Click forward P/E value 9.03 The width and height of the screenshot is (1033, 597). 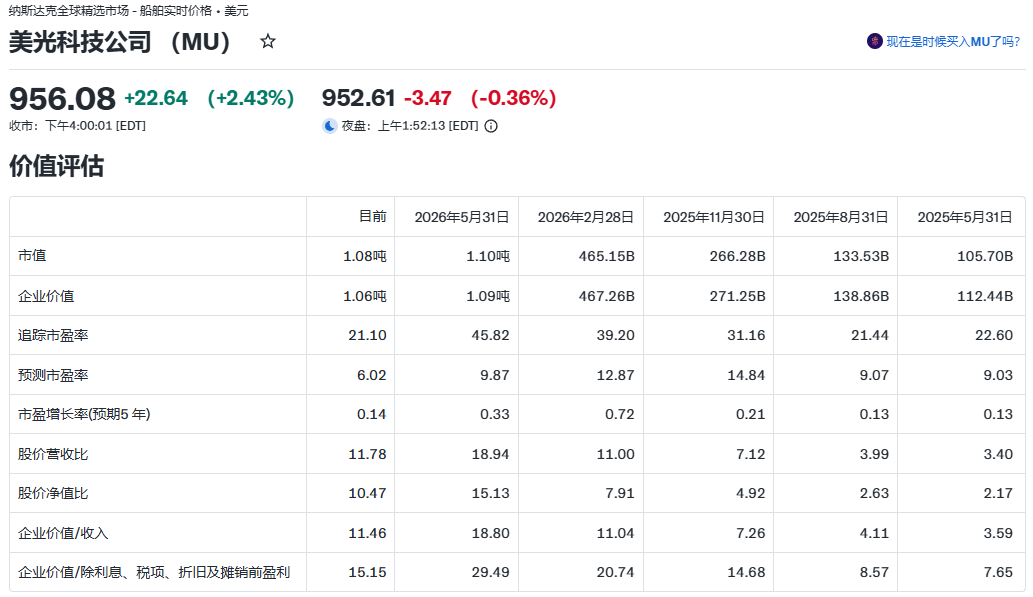[x=998, y=375]
